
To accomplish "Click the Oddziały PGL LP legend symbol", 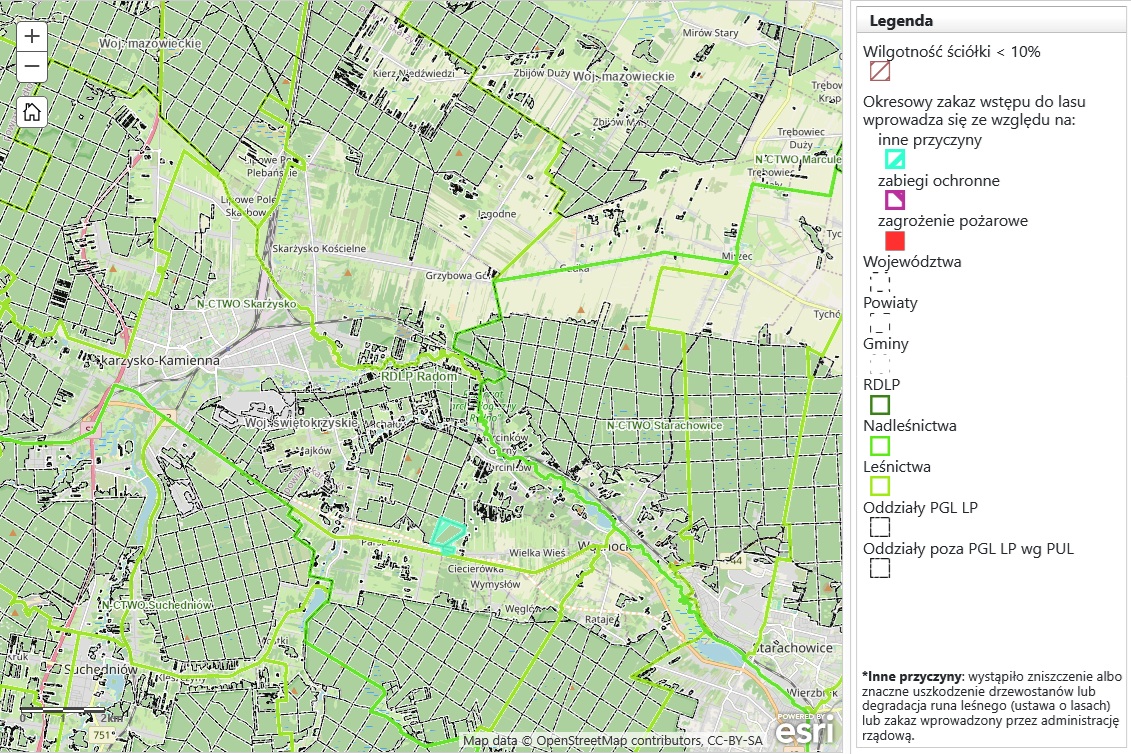I will 880,527.
